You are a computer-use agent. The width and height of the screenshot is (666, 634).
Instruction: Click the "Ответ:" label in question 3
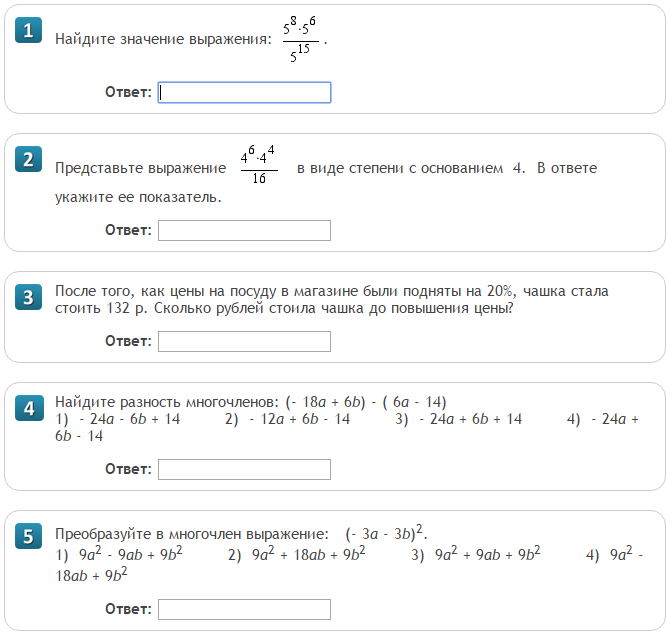[128, 342]
